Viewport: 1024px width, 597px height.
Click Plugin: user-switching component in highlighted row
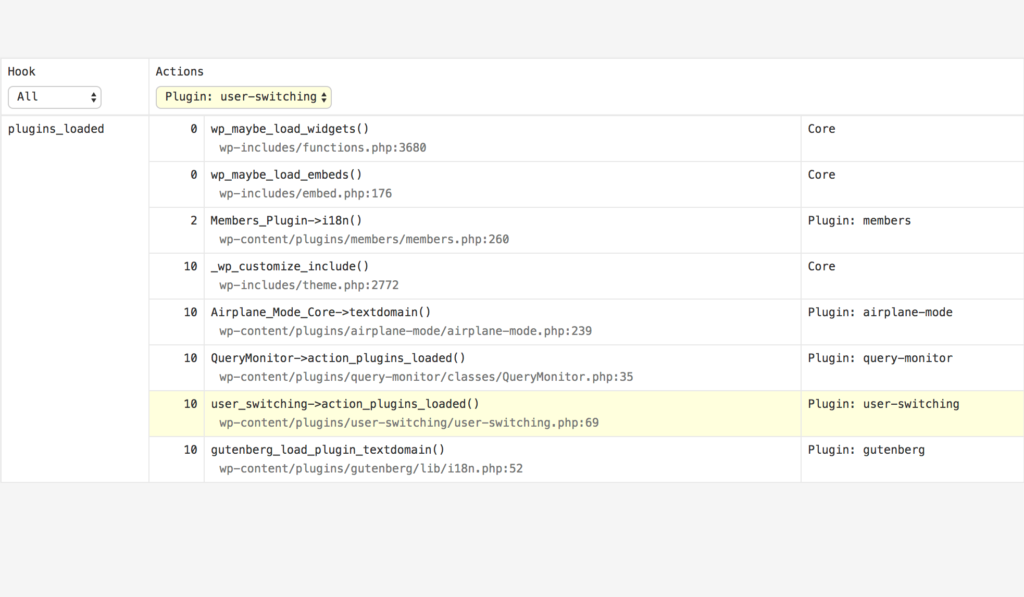coord(884,404)
